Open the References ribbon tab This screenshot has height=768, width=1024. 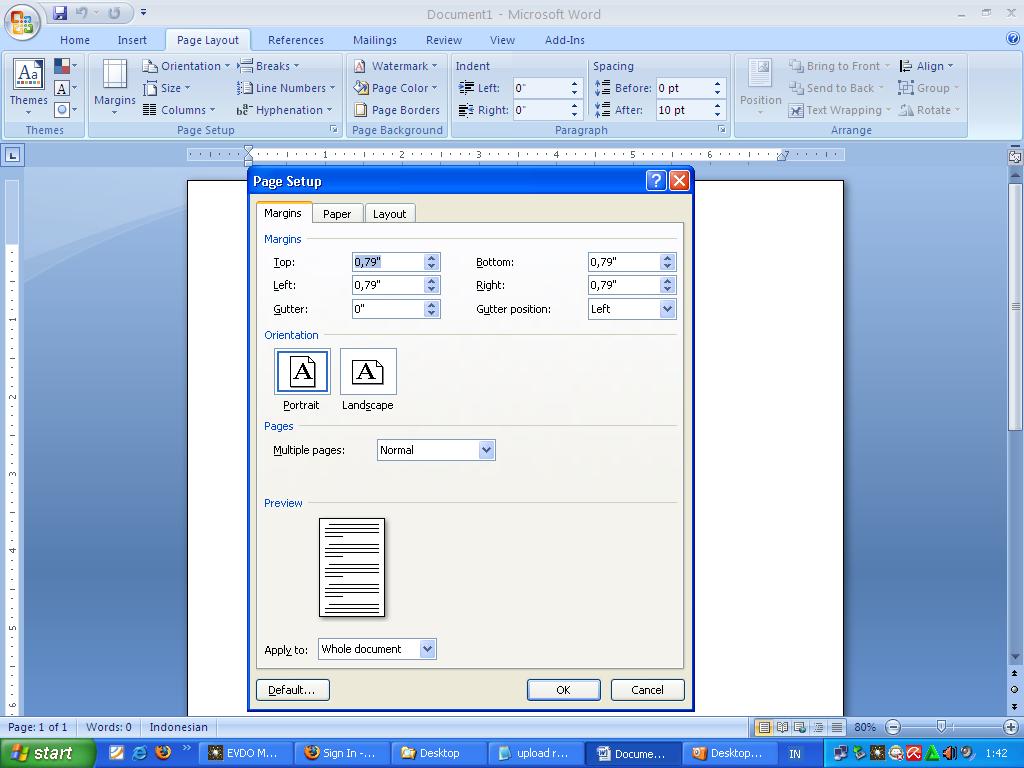pos(295,40)
